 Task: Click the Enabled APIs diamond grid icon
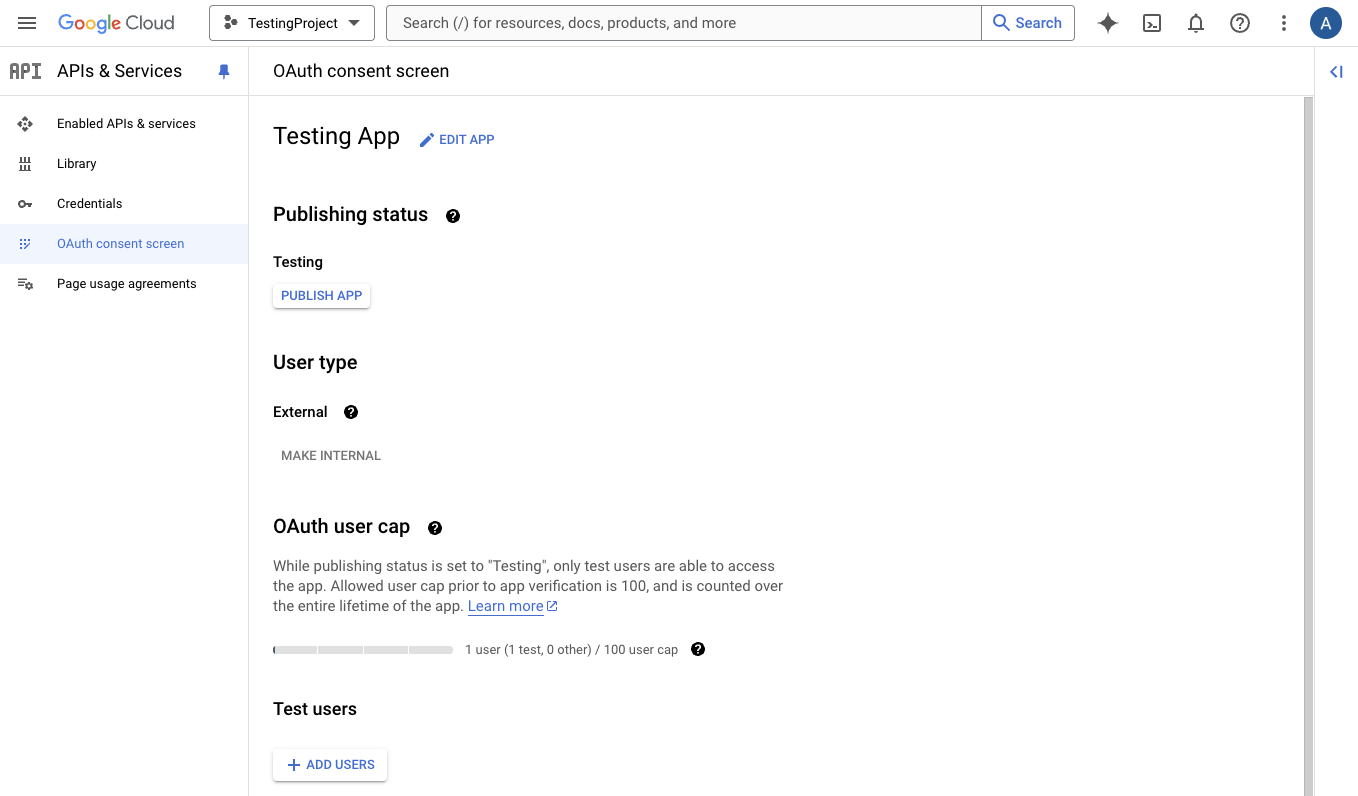pyautogui.click(x=25, y=124)
